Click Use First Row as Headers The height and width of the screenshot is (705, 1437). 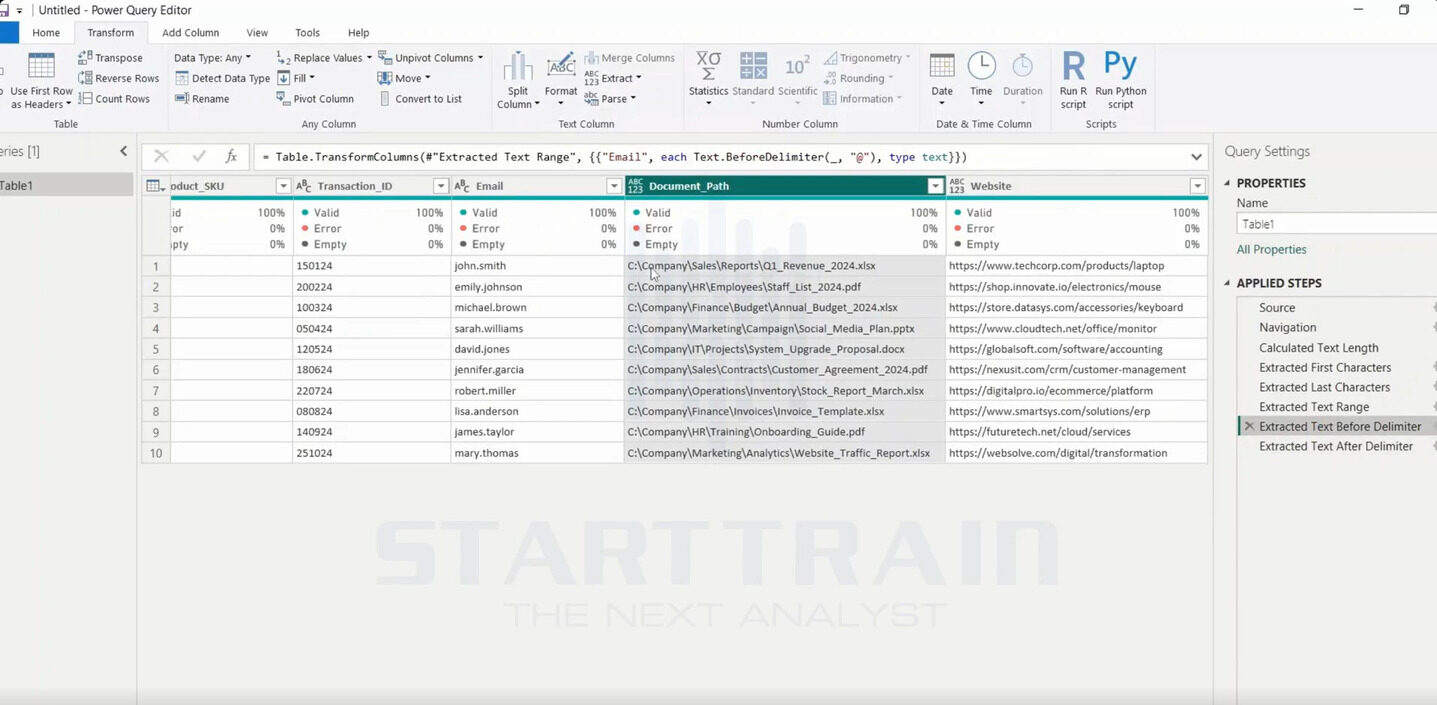click(41, 81)
